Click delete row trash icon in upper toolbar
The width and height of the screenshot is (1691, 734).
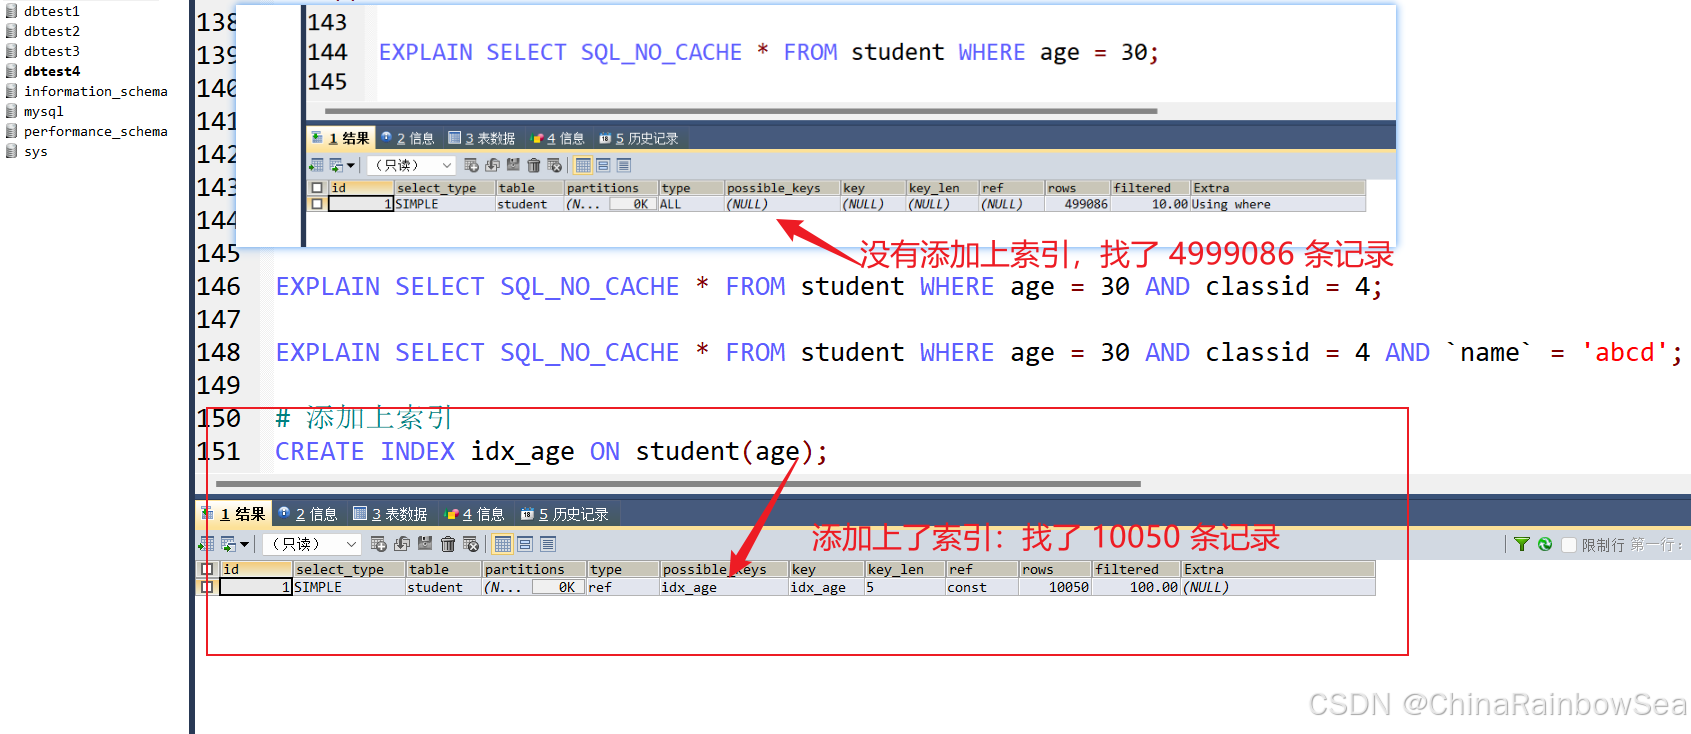pyautogui.click(x=533, y=165)
